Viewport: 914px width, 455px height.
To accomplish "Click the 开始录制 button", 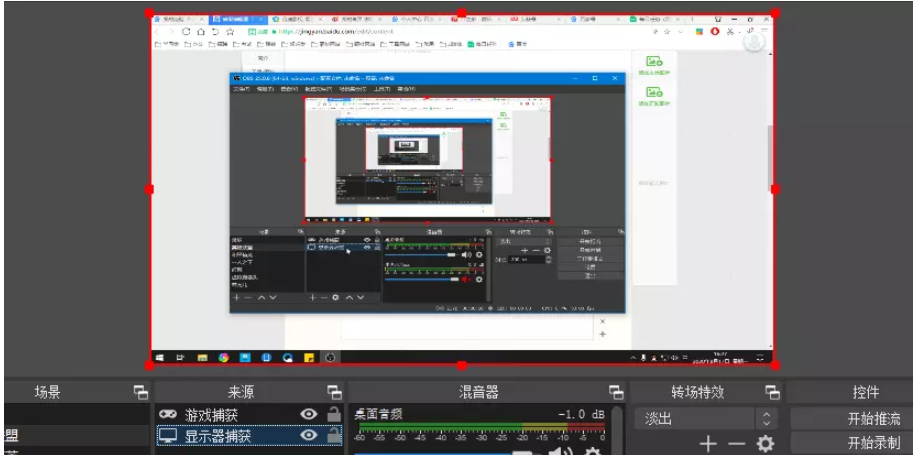I will [x=852, y=442].
